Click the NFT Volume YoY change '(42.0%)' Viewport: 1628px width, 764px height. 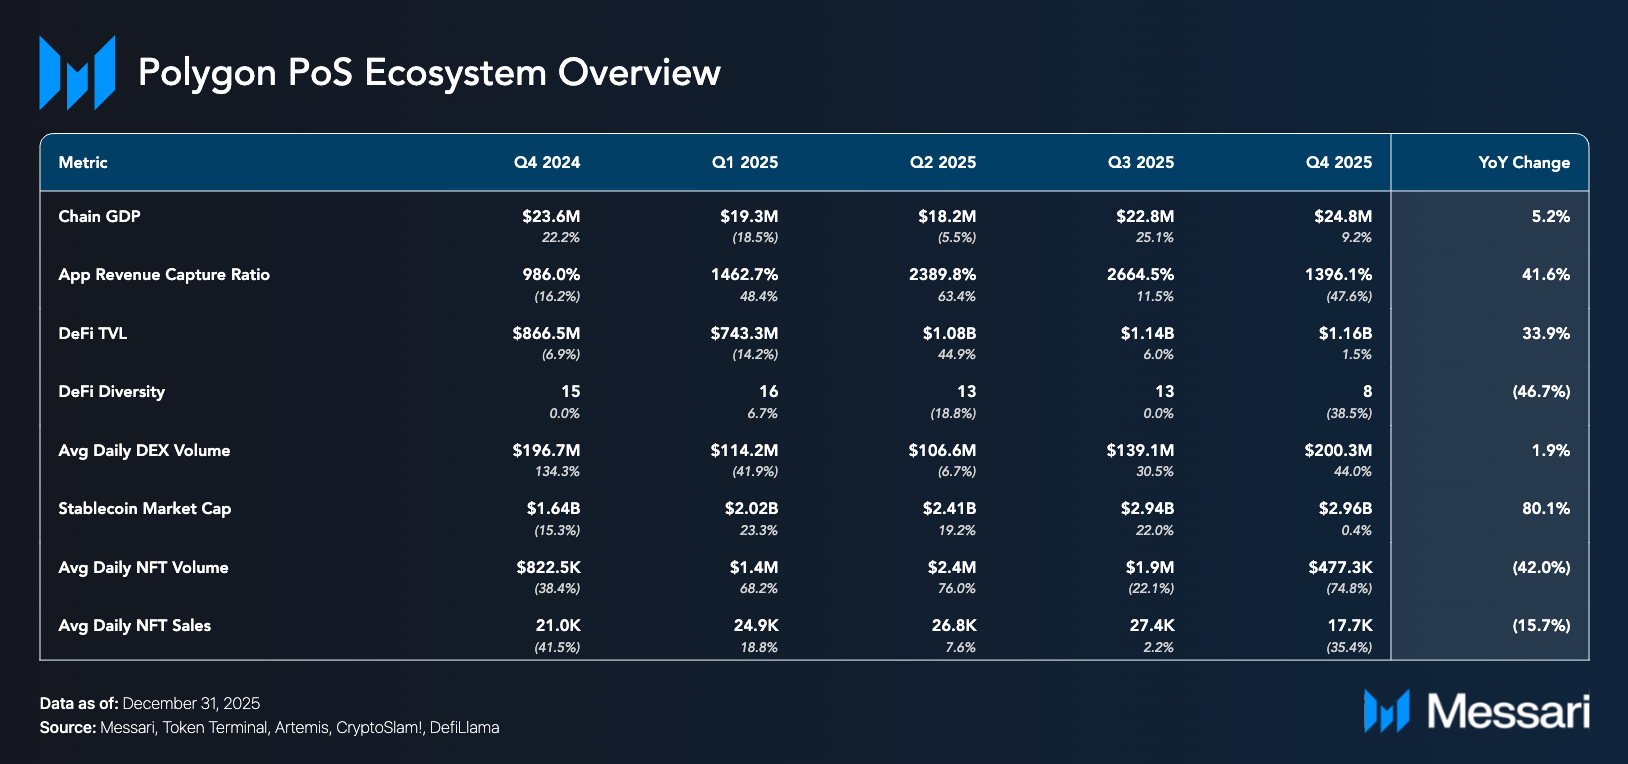click(x=1541, y=567)
